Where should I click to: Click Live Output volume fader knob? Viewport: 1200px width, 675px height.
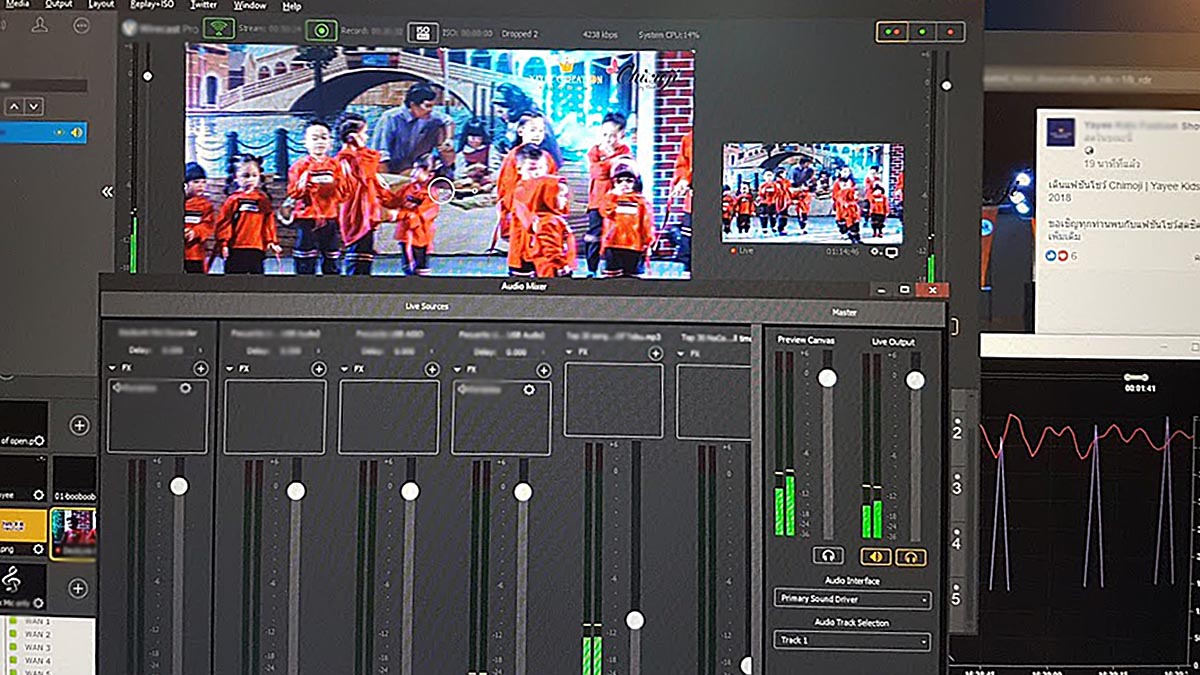(x=915, y=380)
